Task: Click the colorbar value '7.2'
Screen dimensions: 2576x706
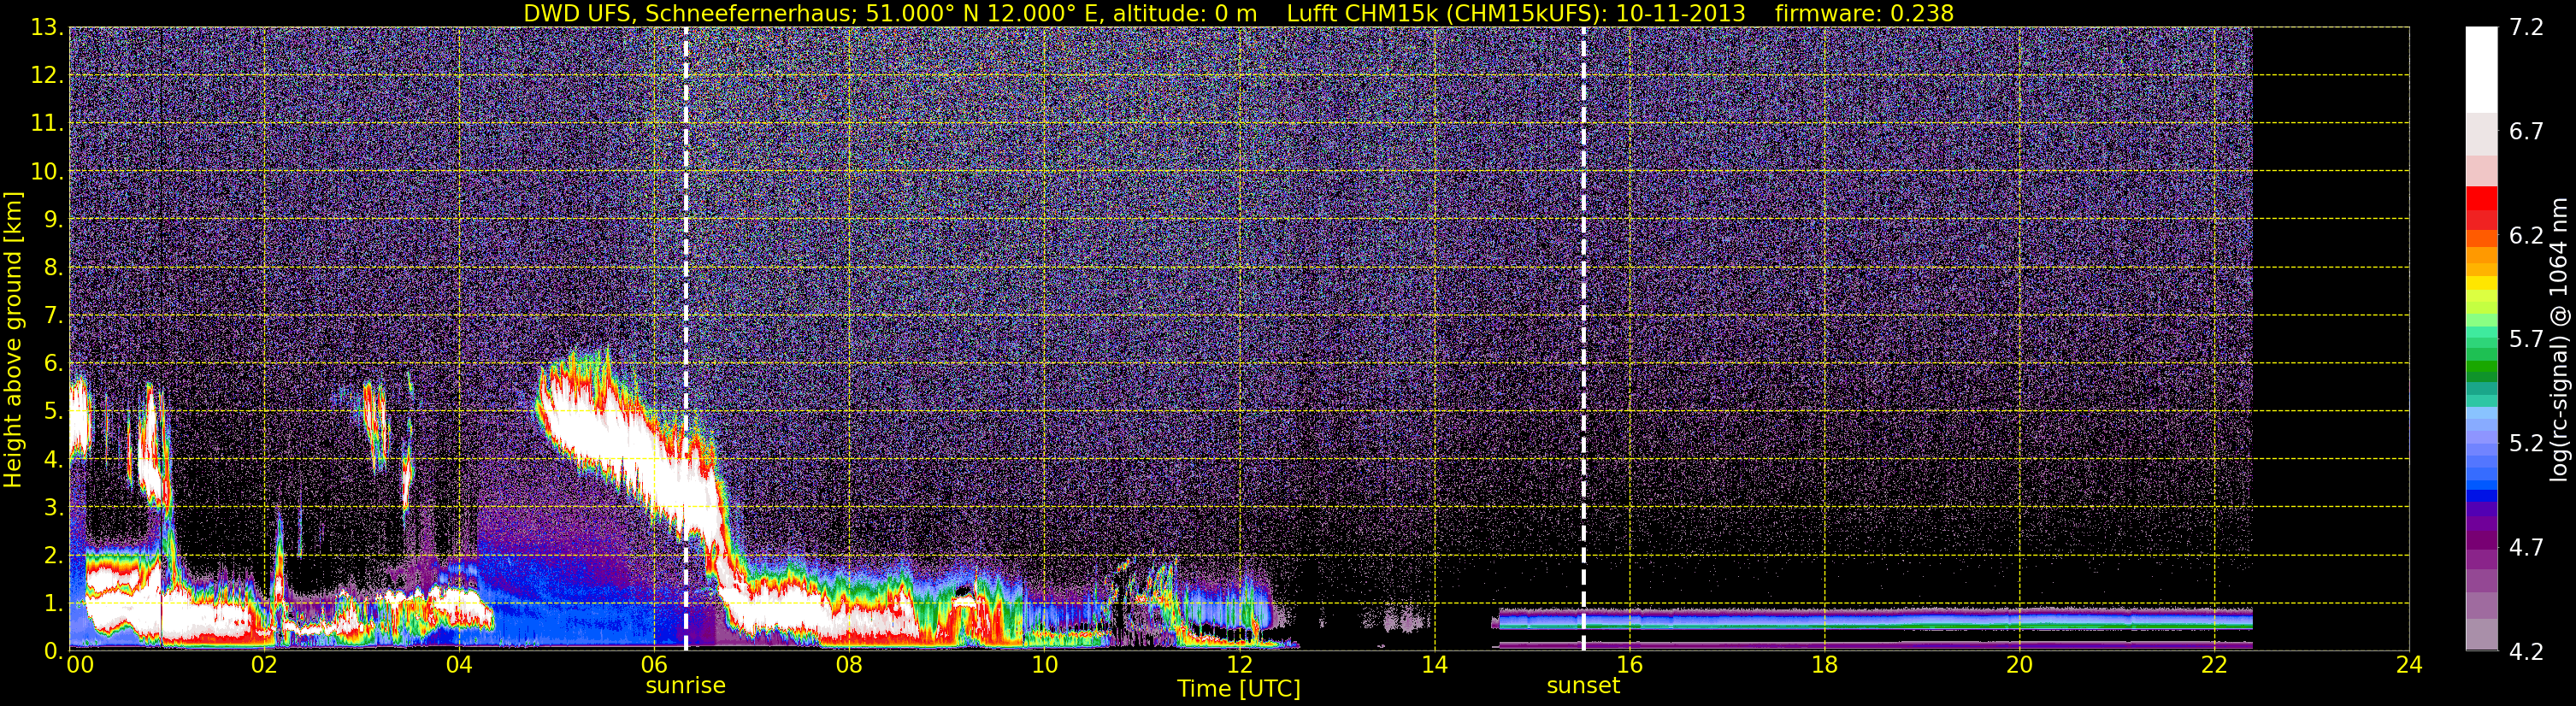Action: [2526, 28]
